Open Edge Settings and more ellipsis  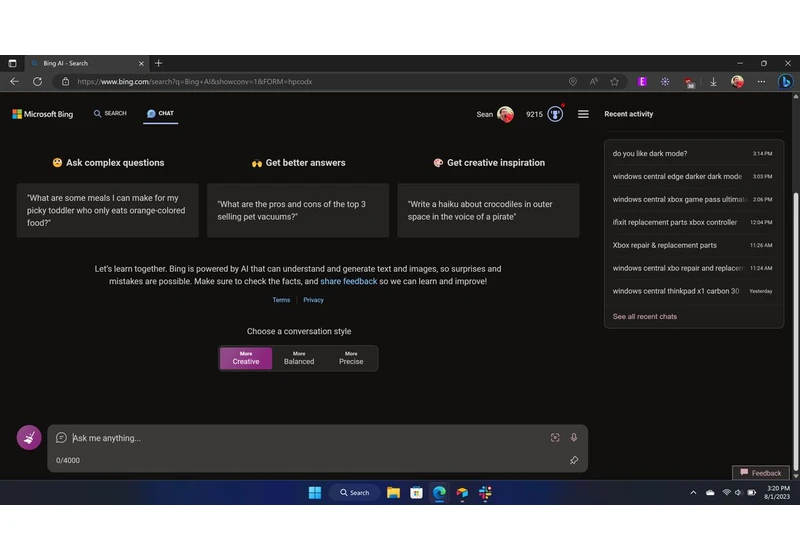point(761,82)
